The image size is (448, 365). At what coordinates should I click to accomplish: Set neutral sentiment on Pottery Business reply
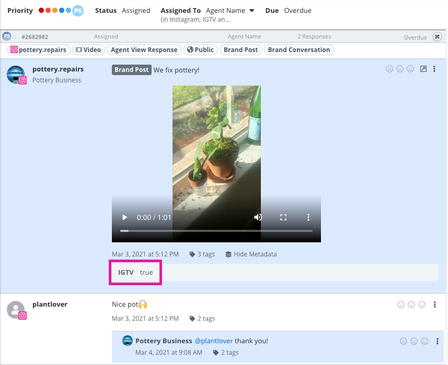pos(414,341)
